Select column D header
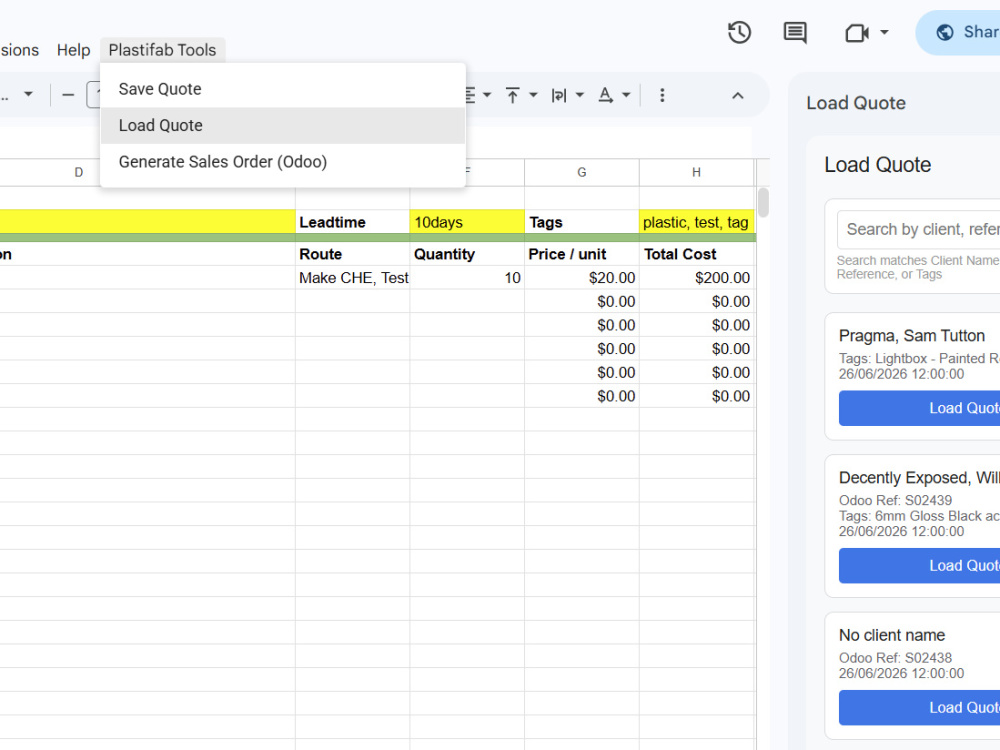 78,172
